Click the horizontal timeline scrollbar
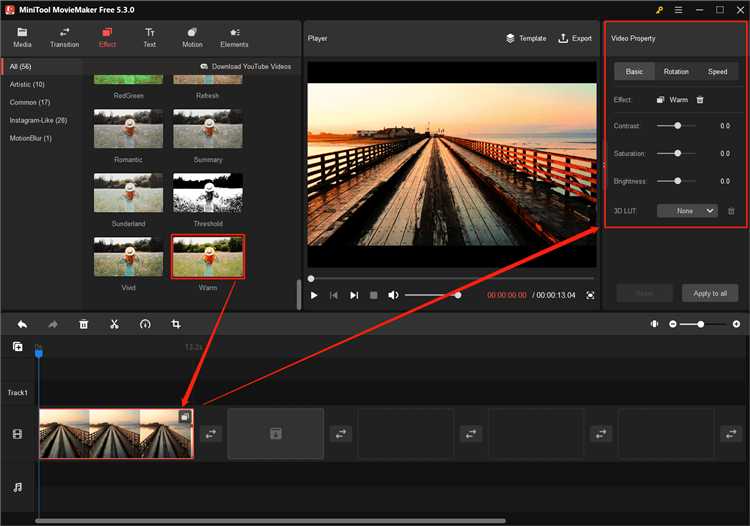The width and height of the screenshot is (750, 526). pos(270,521)
